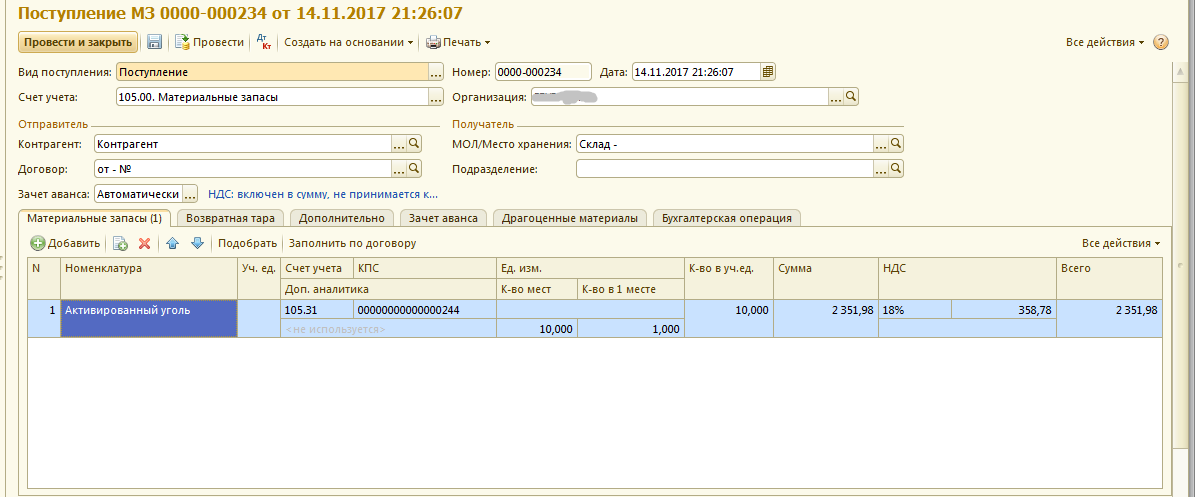
Task: Copy row using the duplicate icon
Action: tap(120, 243)
